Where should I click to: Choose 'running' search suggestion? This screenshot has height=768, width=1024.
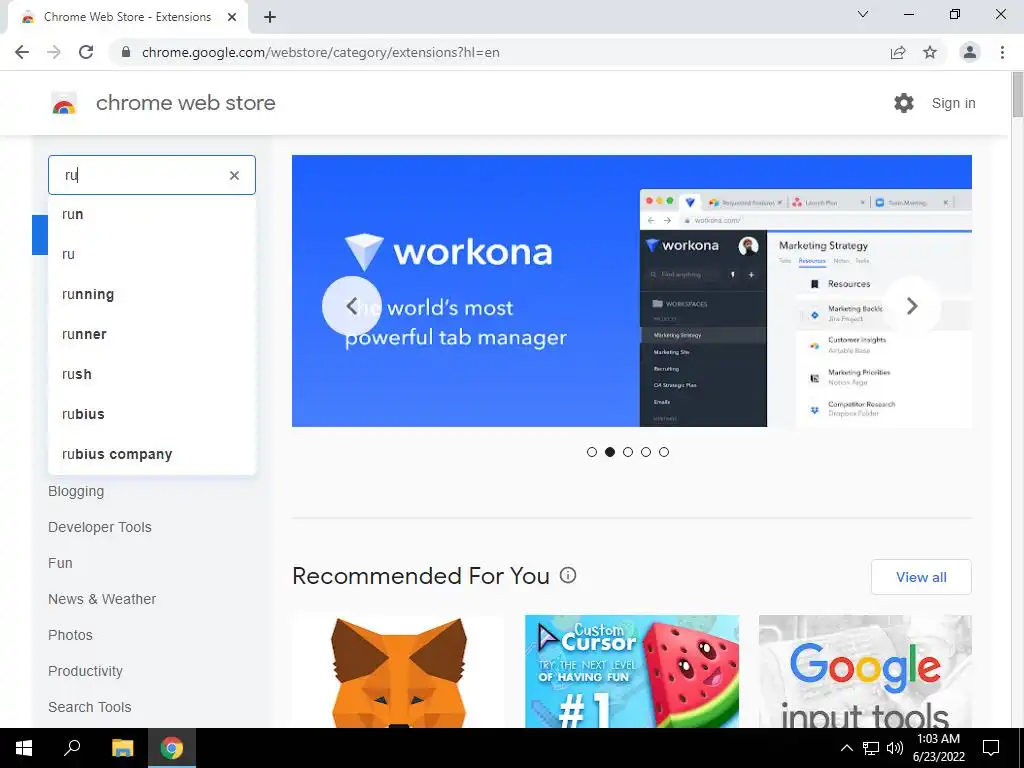[152, 295]
